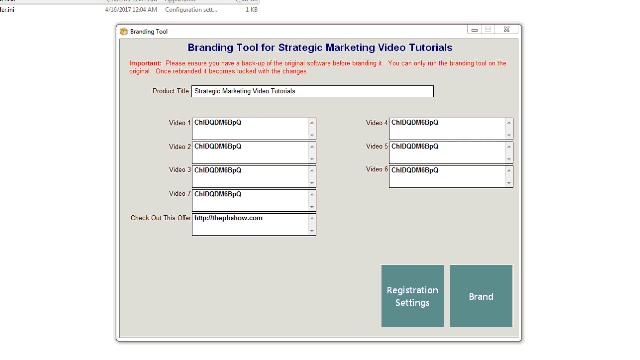Click Video 5 scroll up arrow
This screenshot has height=360, width=640.
pyautogui.click(x=509, y=147)
